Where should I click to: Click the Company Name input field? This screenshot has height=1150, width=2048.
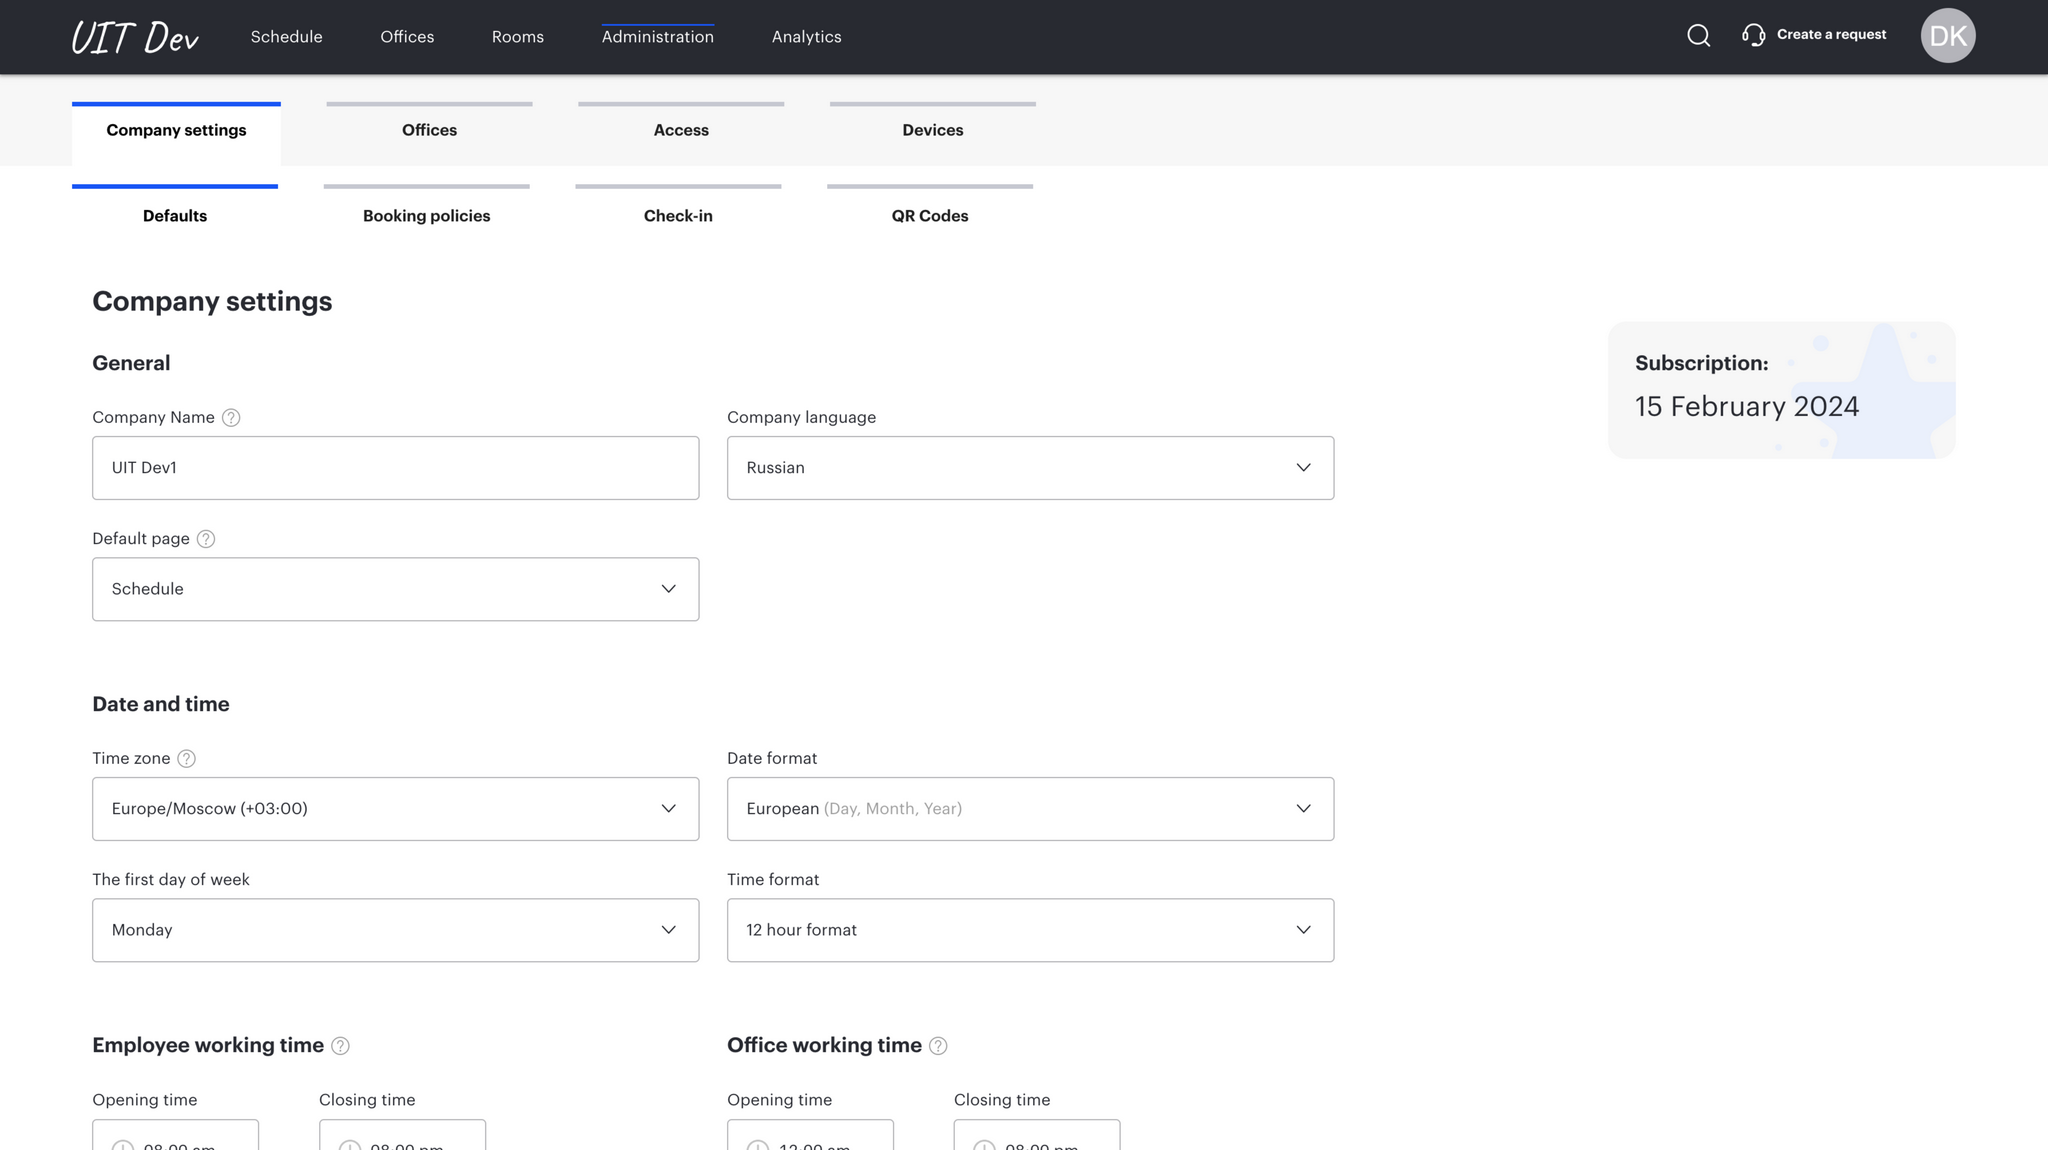pyautogui.click(x=395, y=468)
